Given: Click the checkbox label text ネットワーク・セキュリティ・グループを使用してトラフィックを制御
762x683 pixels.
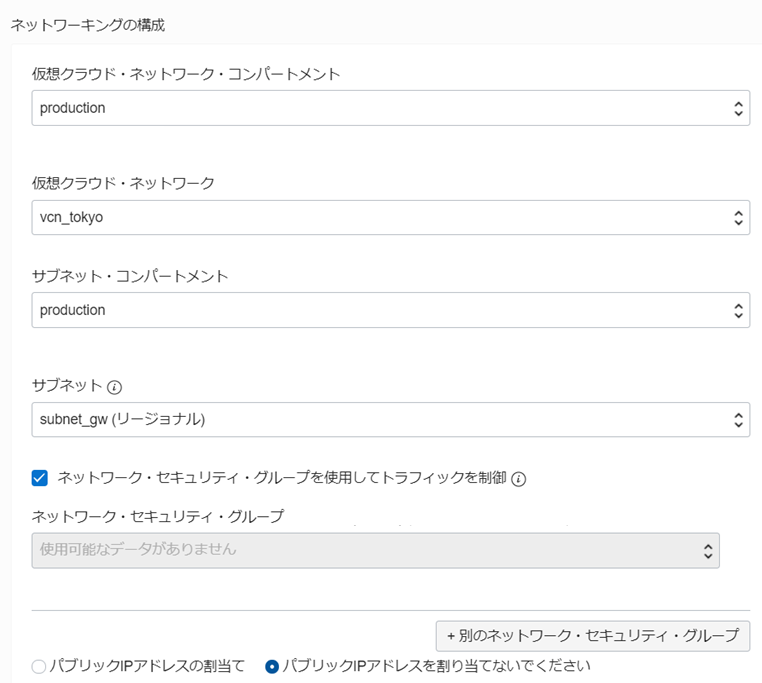Looking at the screenshot, I should 282,478.
